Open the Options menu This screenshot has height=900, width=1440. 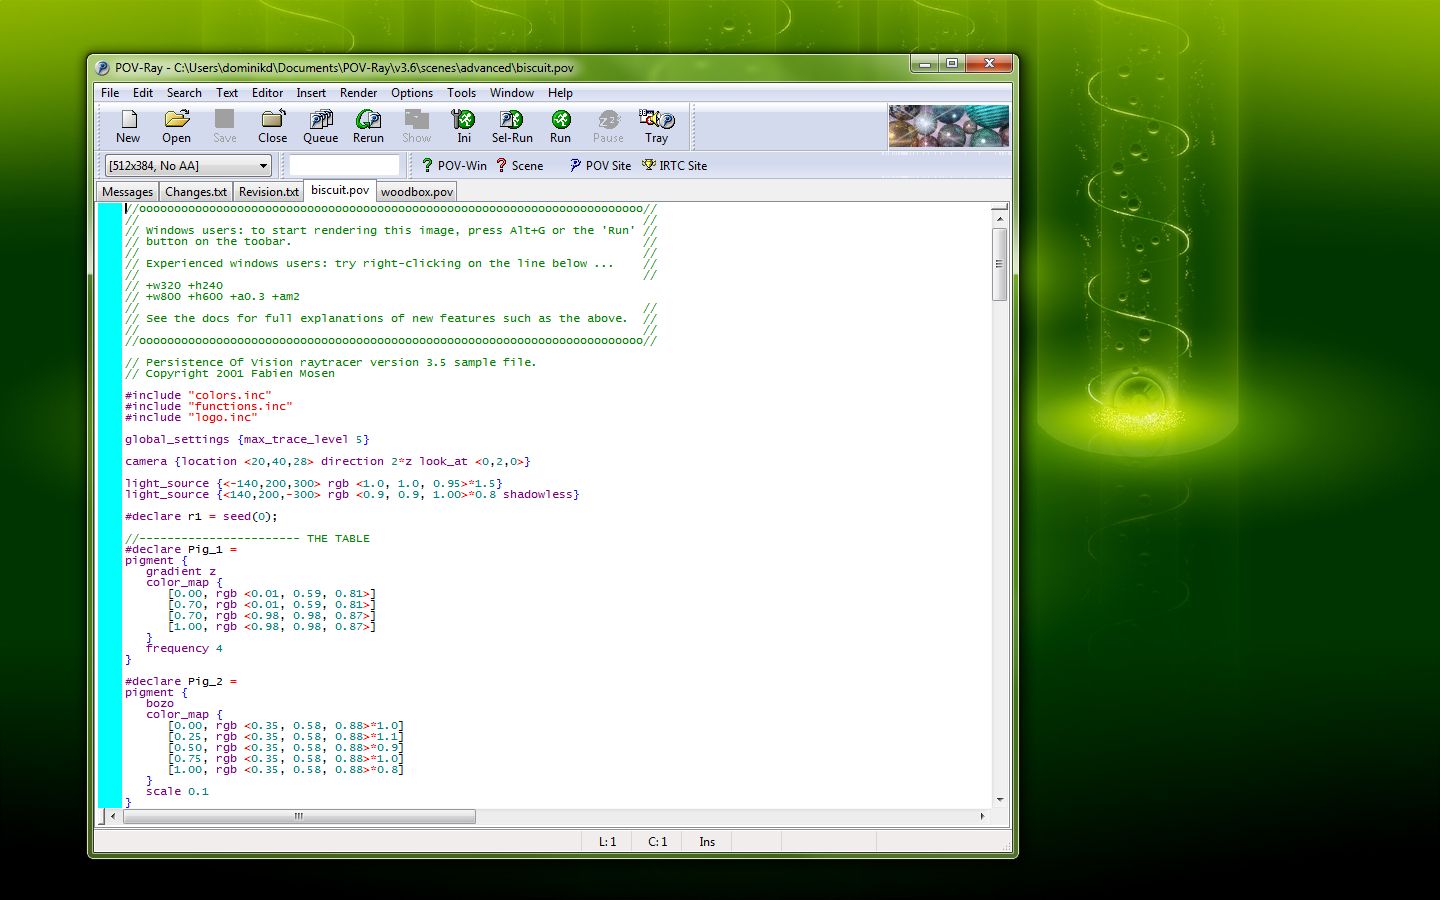(x=412, y=92)
